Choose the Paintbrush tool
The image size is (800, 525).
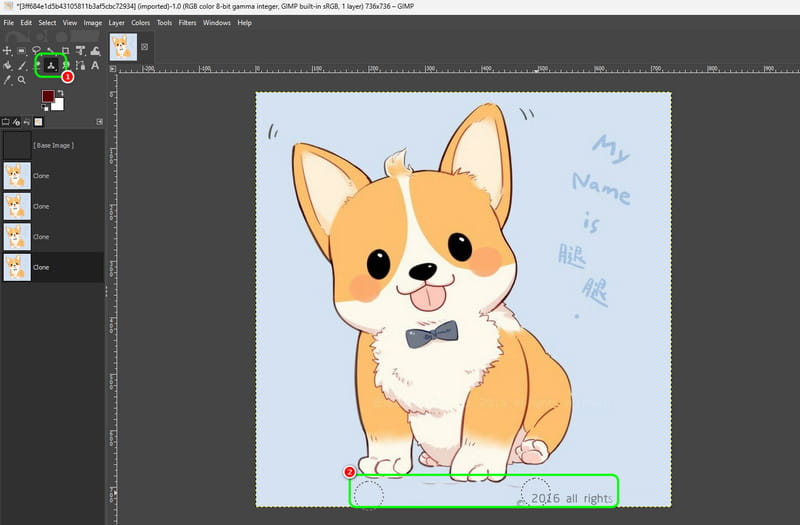22,66
